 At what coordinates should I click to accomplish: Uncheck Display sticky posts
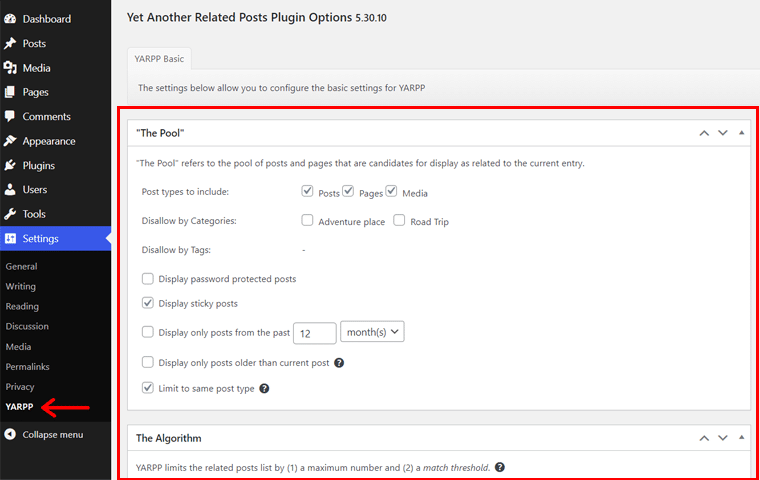tap(148, 303)
